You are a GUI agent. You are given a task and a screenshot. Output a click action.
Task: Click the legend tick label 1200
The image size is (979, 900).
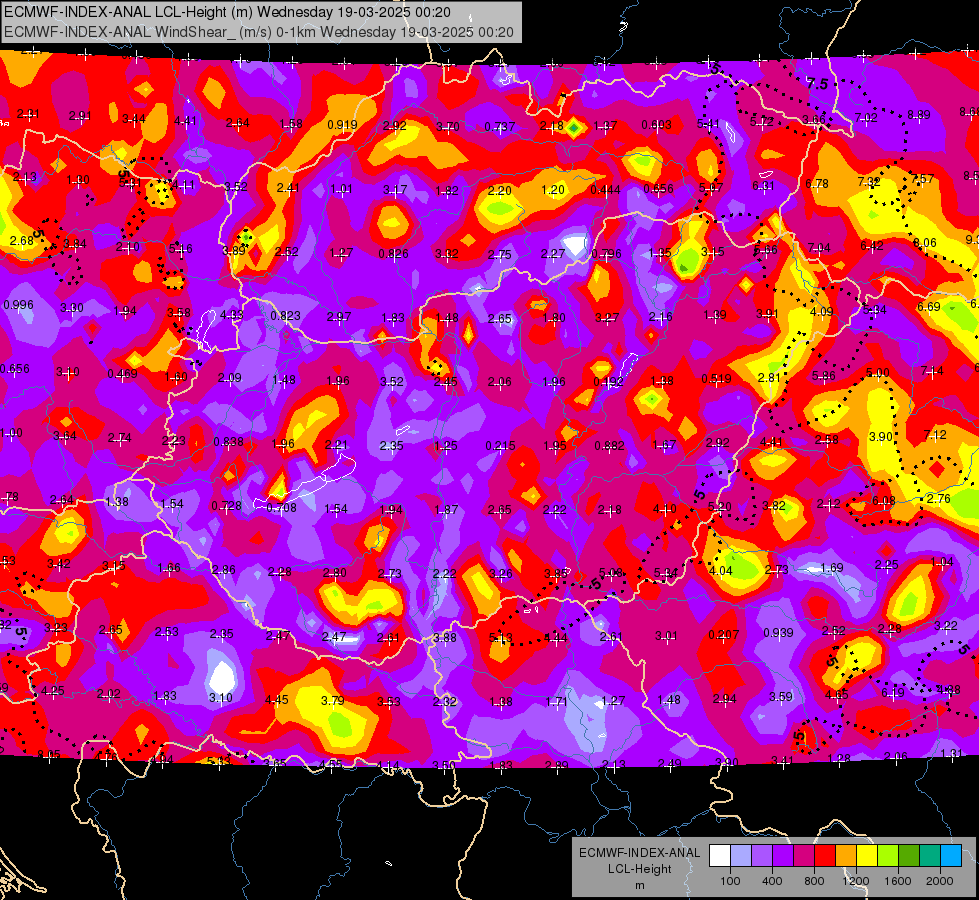(x=855, y=881)
